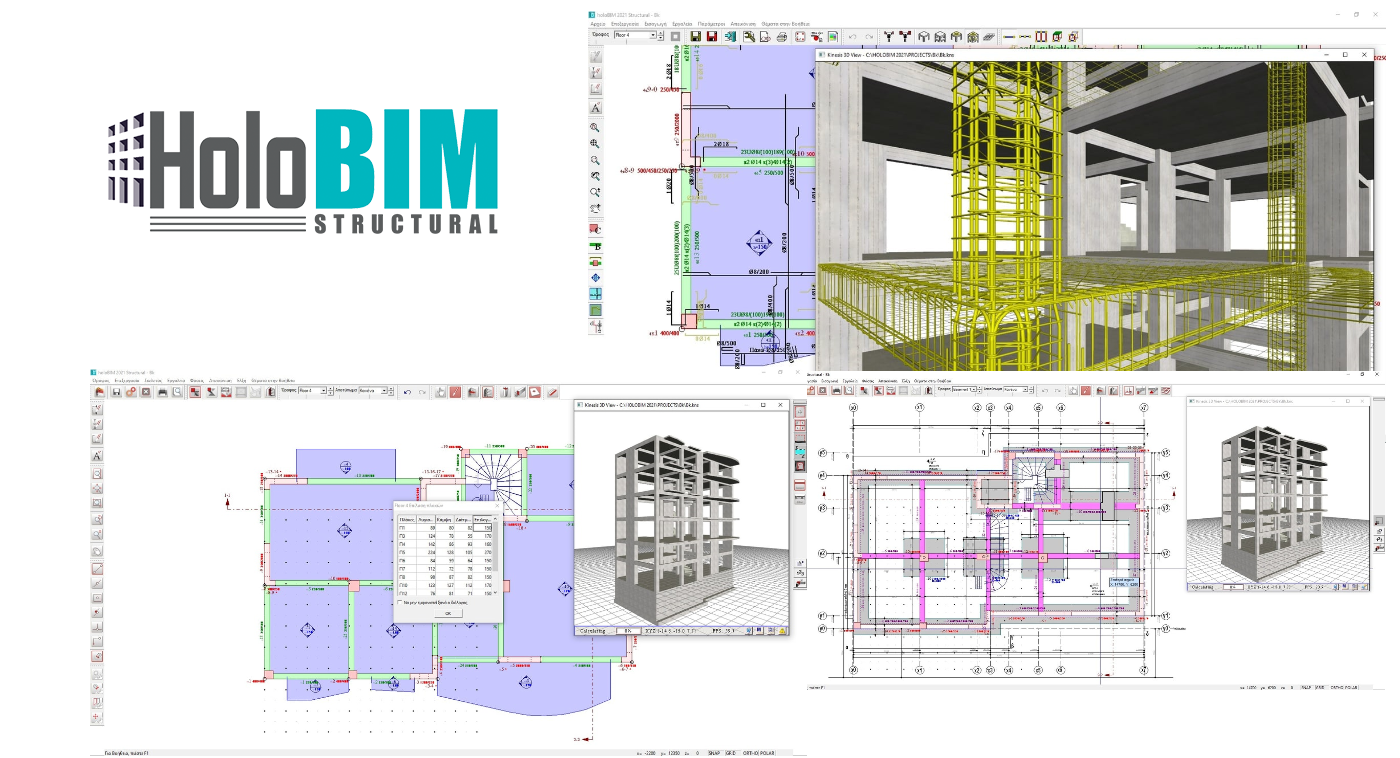Viewport: 1400px width, 758px height.
Task: Click OK button in slab table dialog
Action: [x=448, y=613]
